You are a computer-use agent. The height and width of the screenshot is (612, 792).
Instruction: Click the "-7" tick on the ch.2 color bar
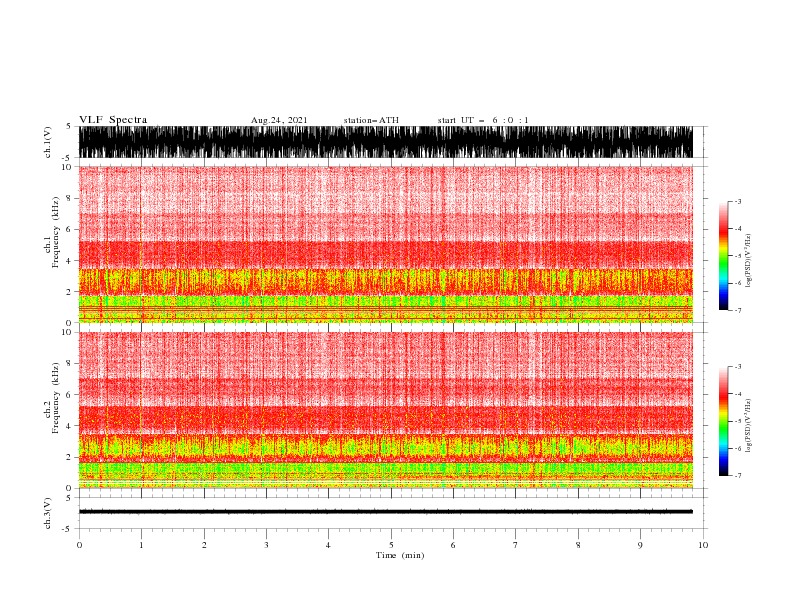click(x=738, y=476)
